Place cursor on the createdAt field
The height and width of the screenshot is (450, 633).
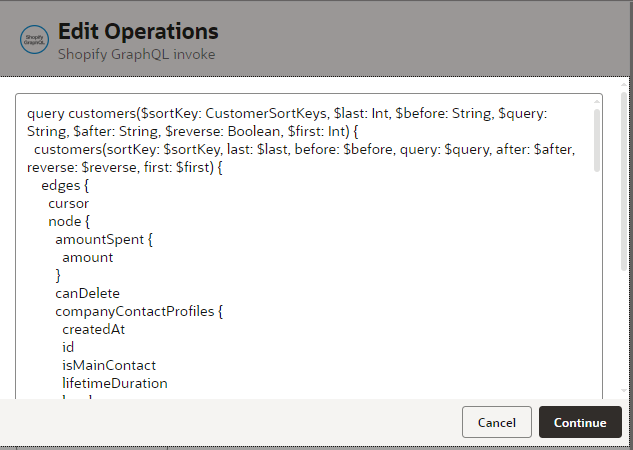tap(93, 329)
